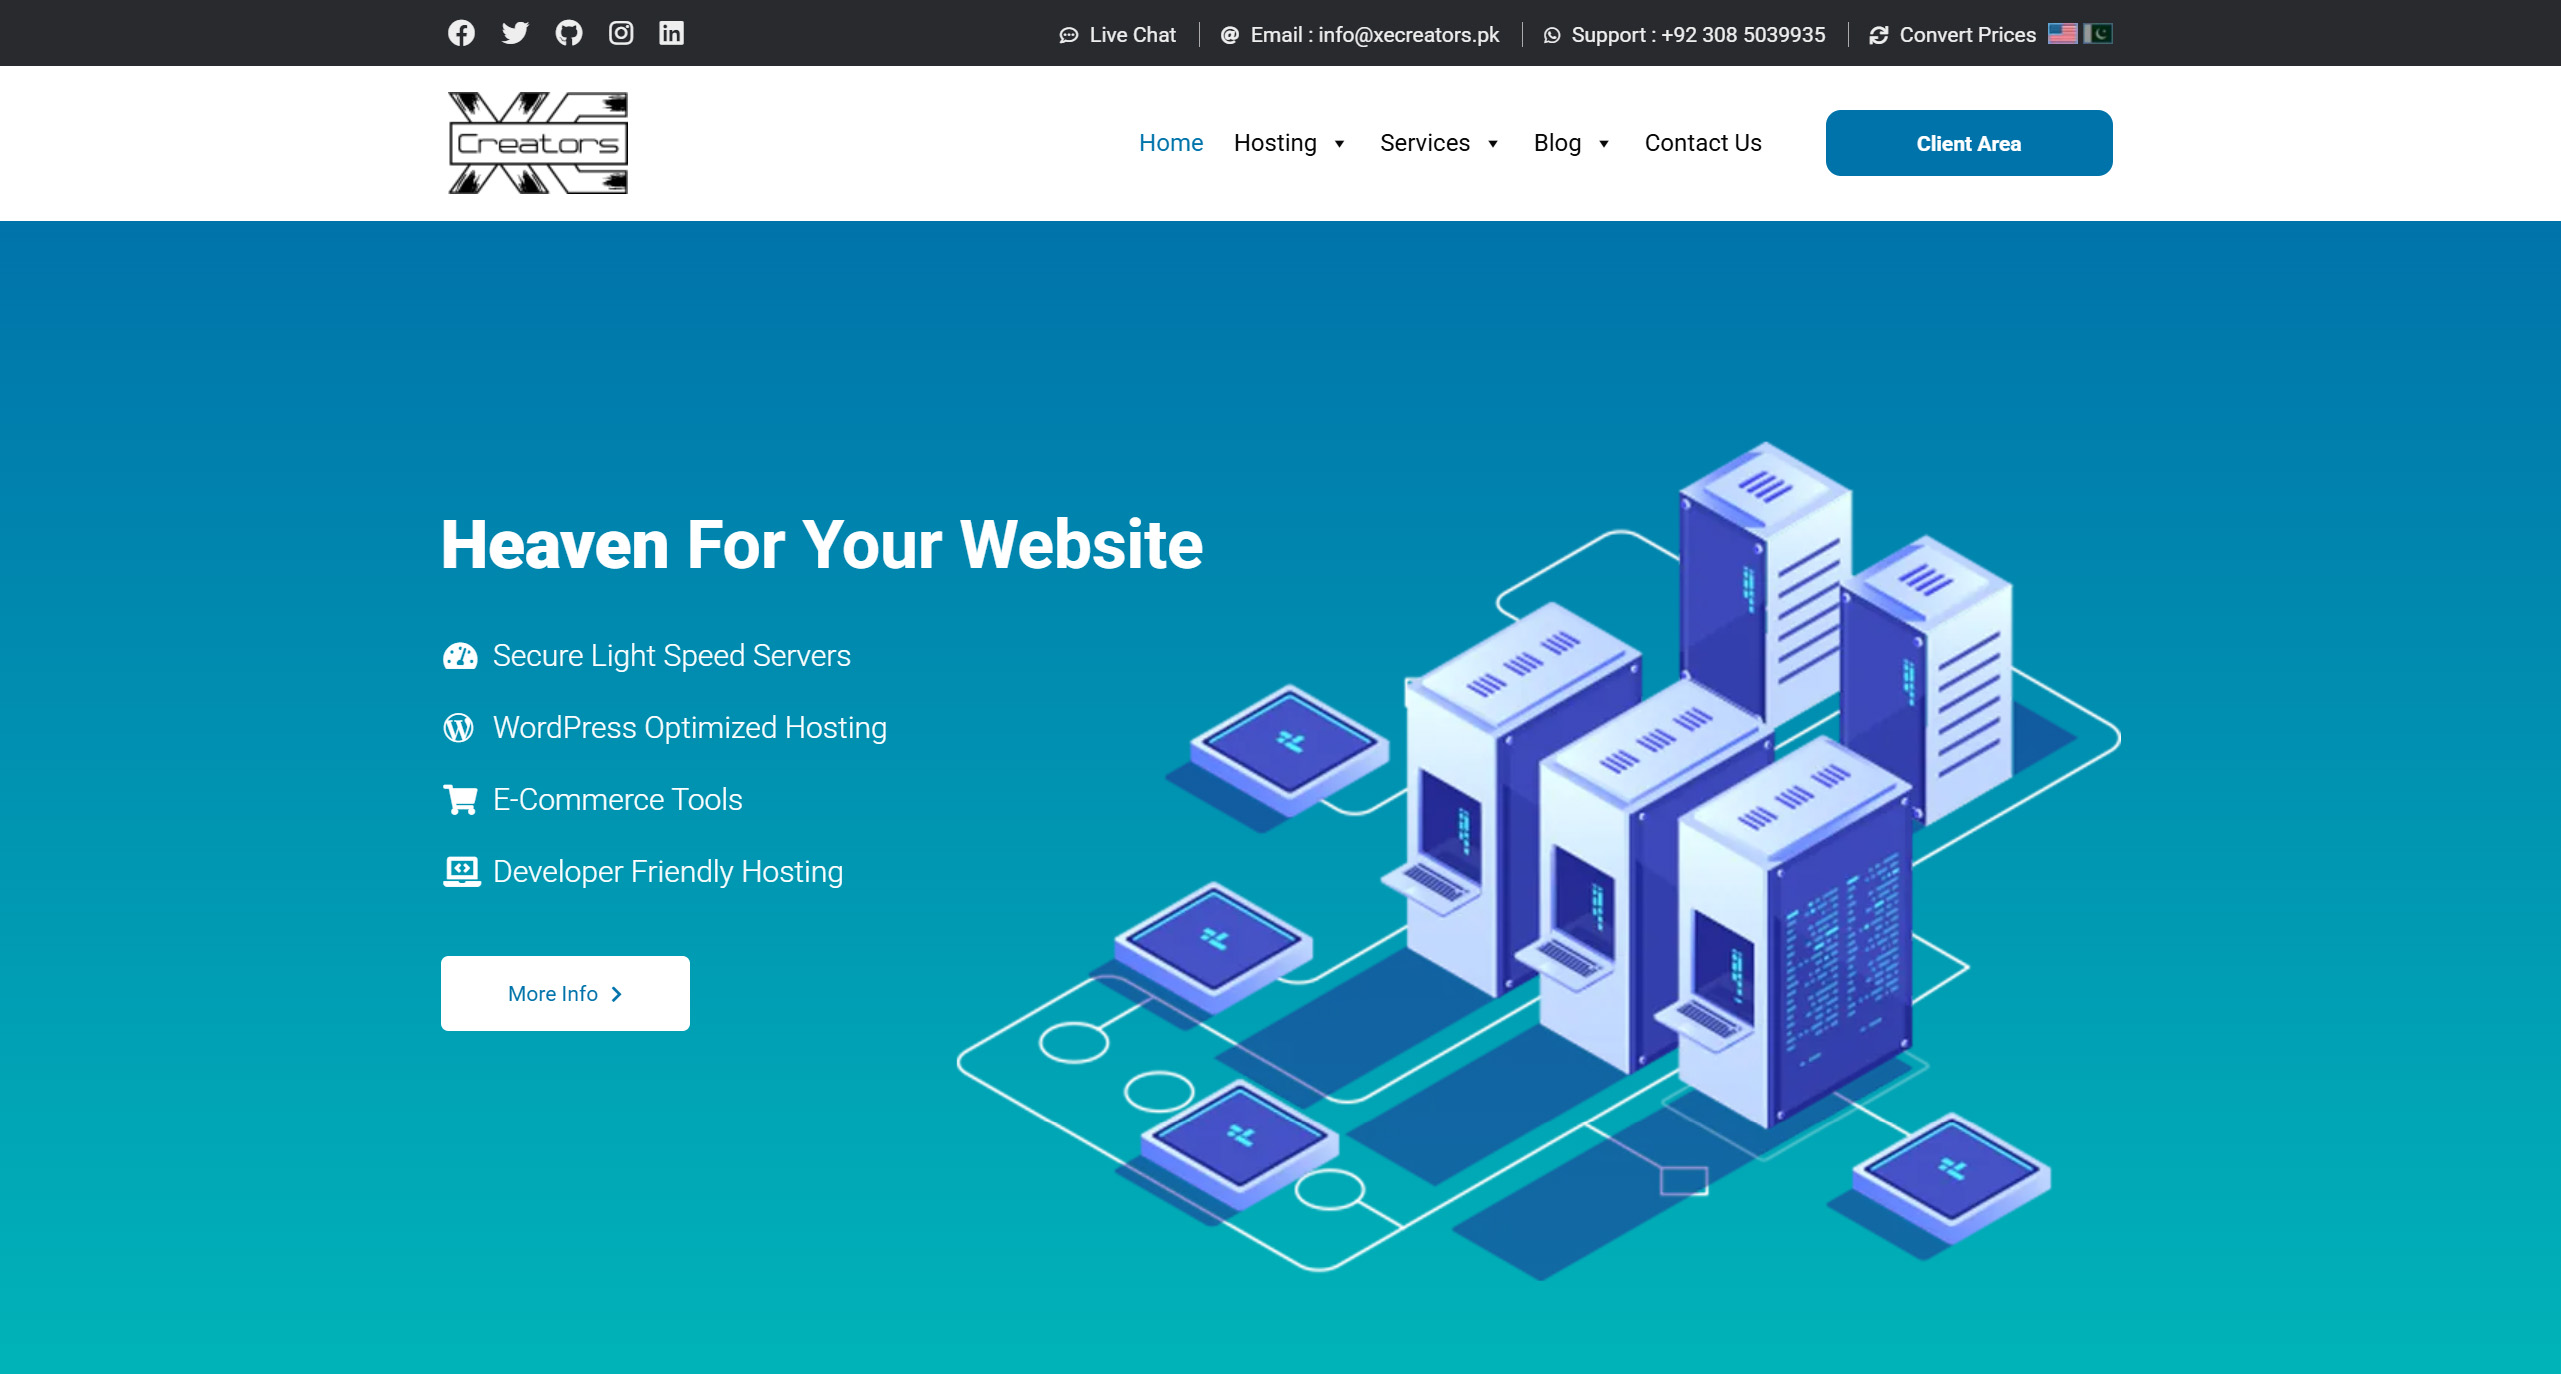Open the GitHub social icon

[568, 33]
